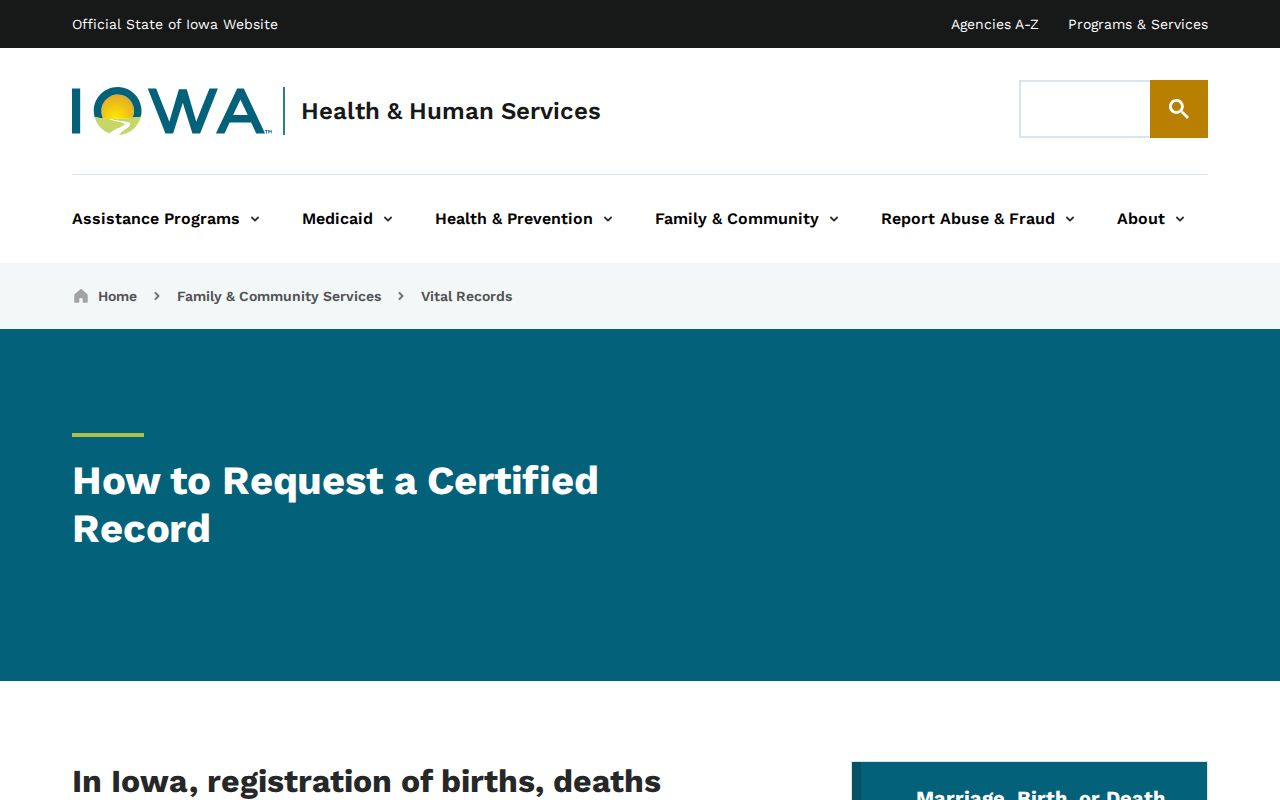The height and width of the screenshot is (800, 1280).
Task: Click How to Request a Certified Record heading
Action: (x=336, y=505)
